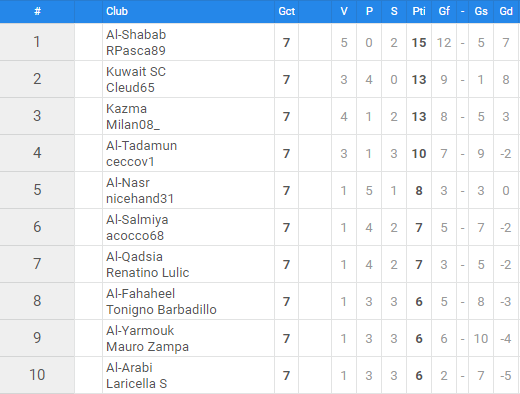The height and width of the screenshot is (394, 520).
Task: Open the Al-Qadsia team link
Action: click(134, 257)
